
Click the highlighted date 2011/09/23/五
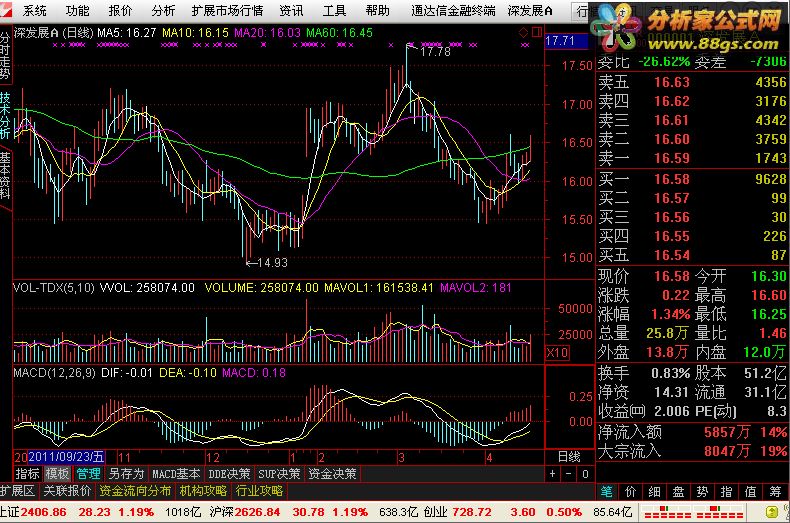66,457
